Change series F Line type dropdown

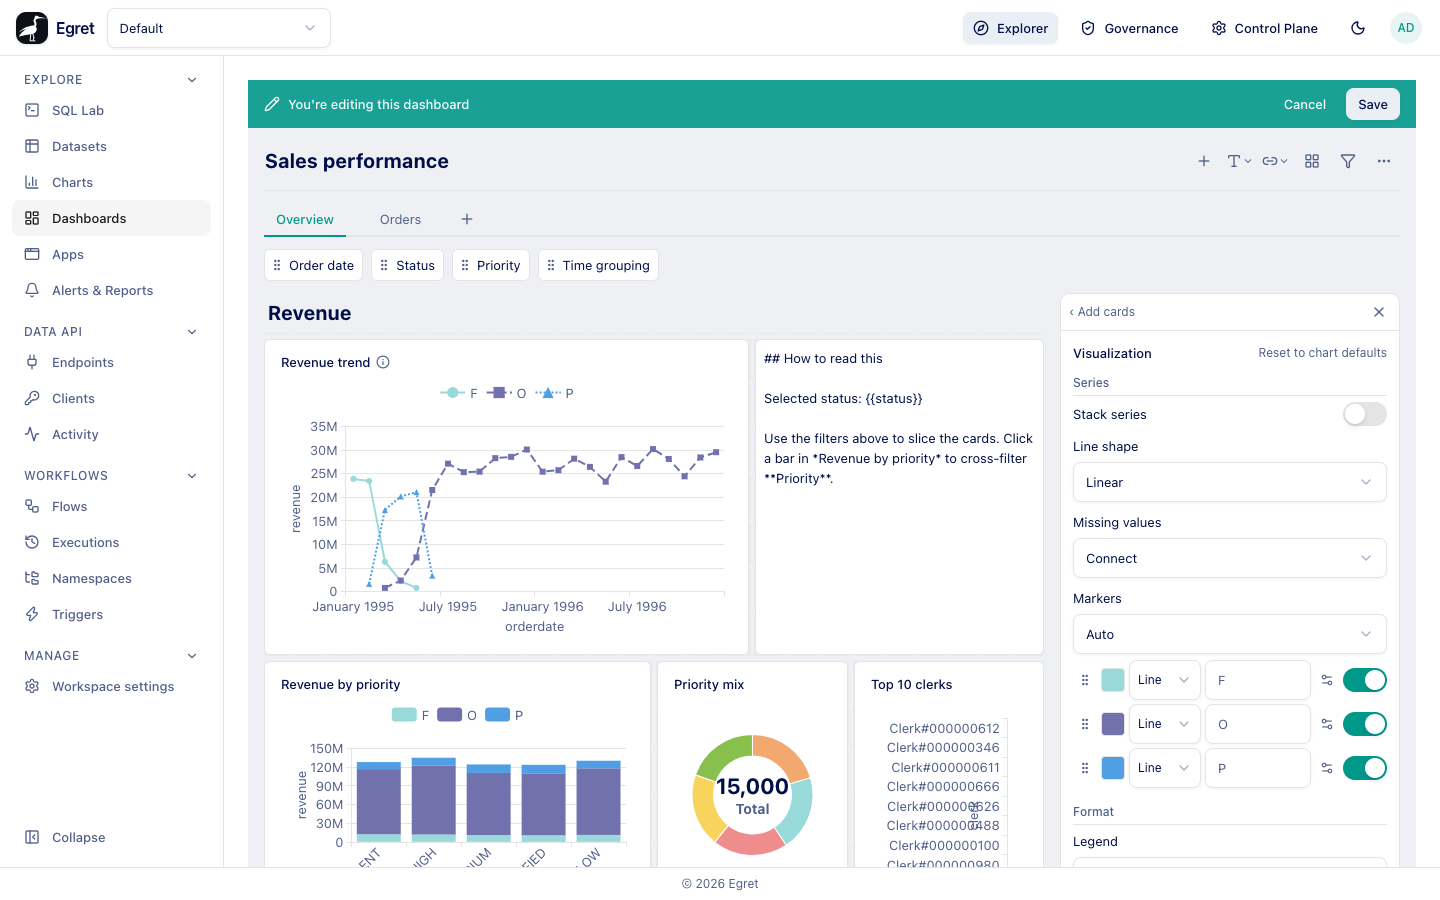tap(1165, 680)
